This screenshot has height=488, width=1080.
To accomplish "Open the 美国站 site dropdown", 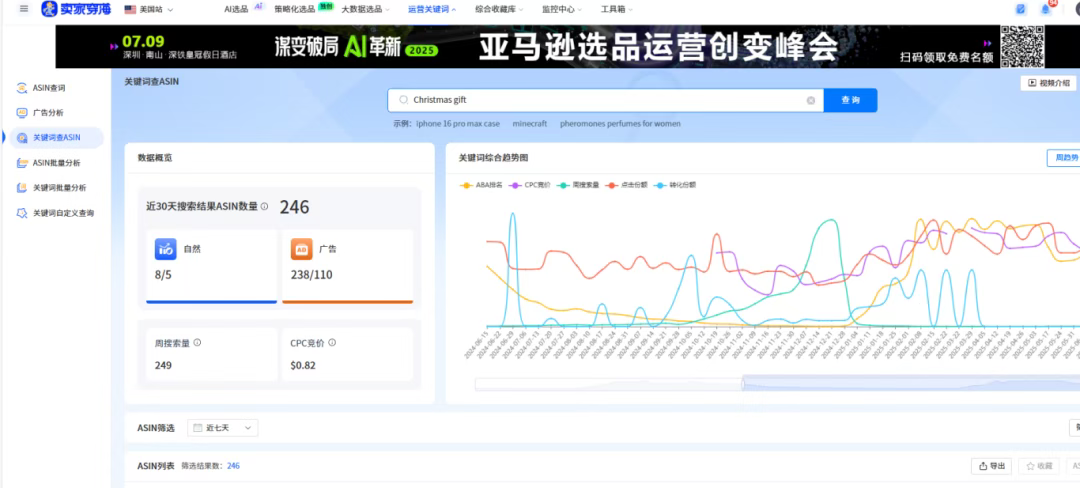I will (149, 10).
